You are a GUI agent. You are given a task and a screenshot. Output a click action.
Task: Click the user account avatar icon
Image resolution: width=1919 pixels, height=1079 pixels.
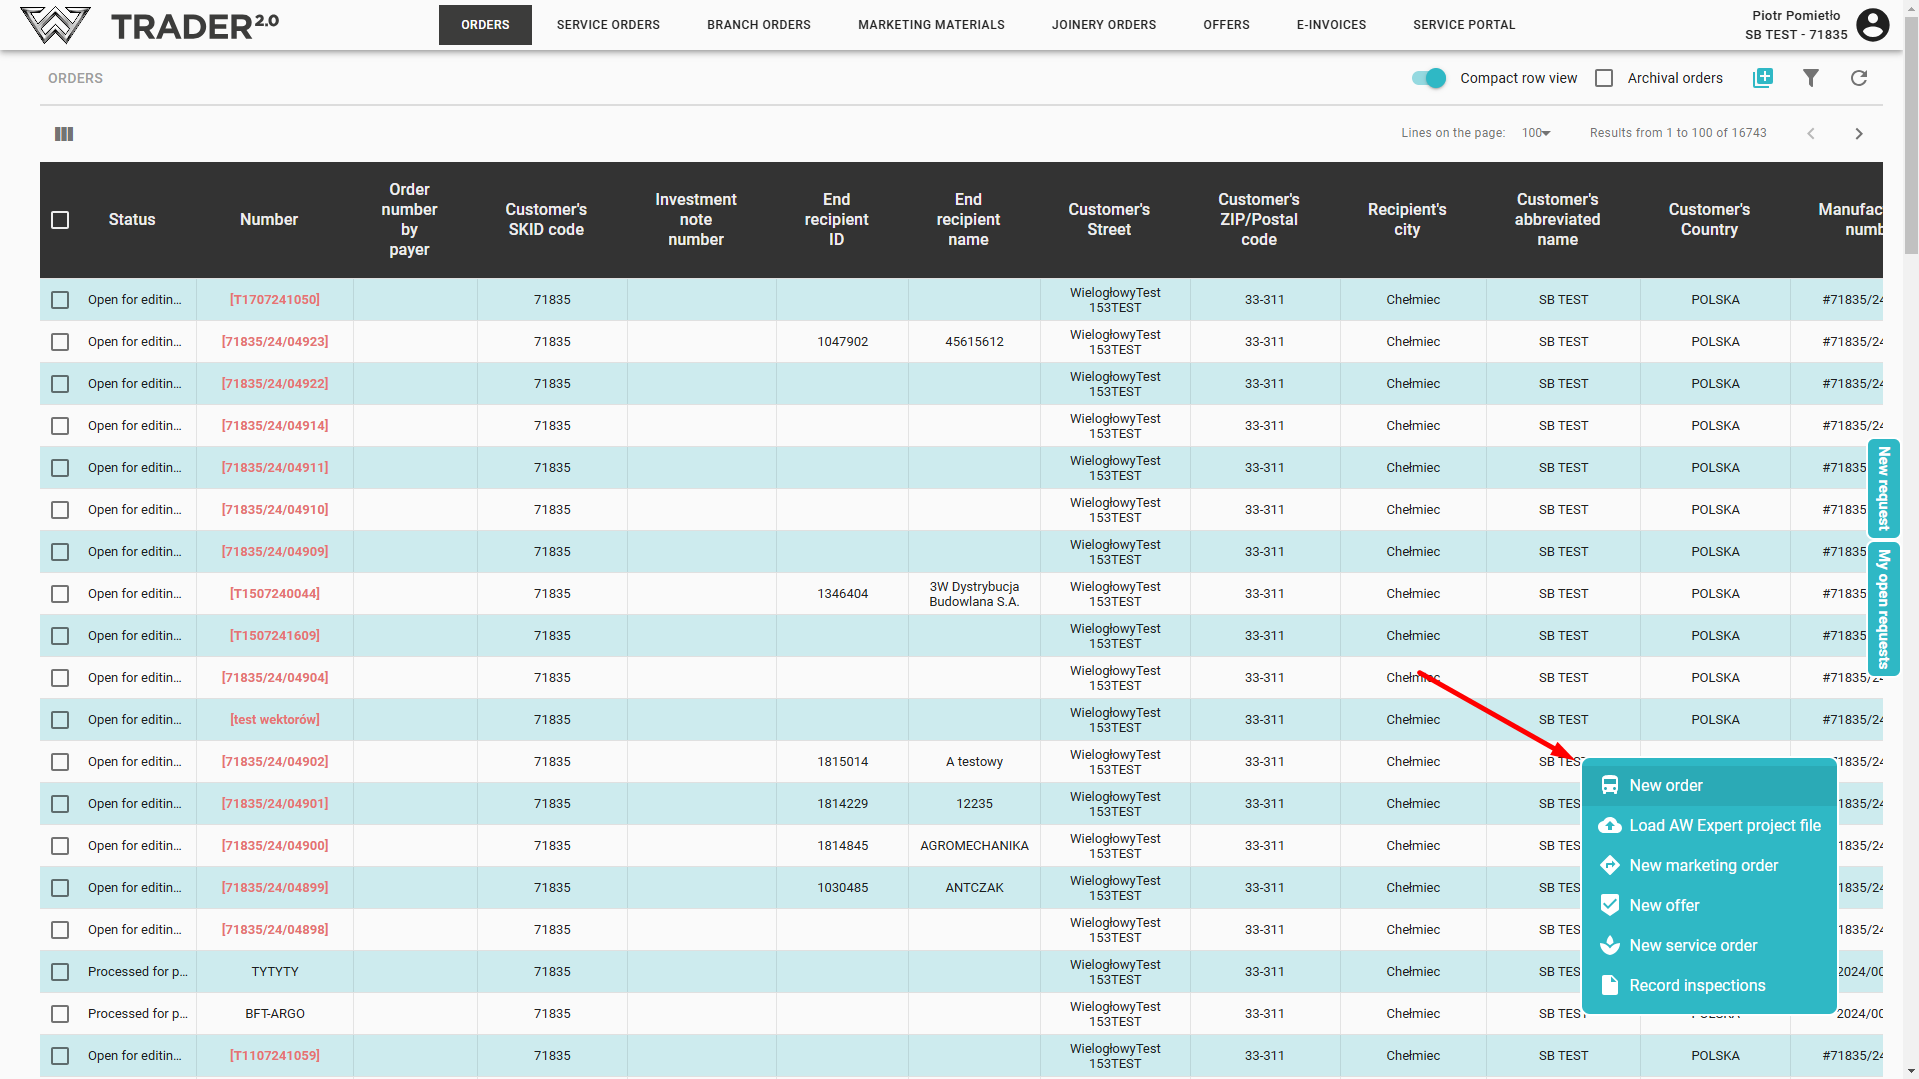(x=1872, y=25)
